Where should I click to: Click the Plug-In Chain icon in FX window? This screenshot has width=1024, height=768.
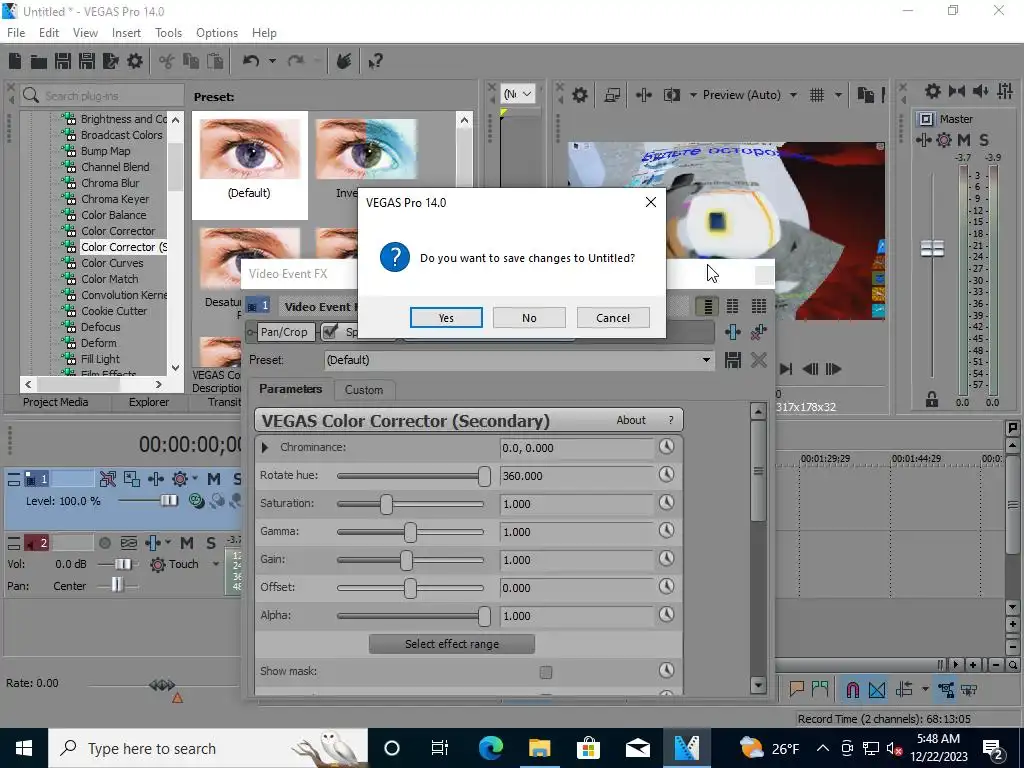pyautogui.click(x=733, y=332)
